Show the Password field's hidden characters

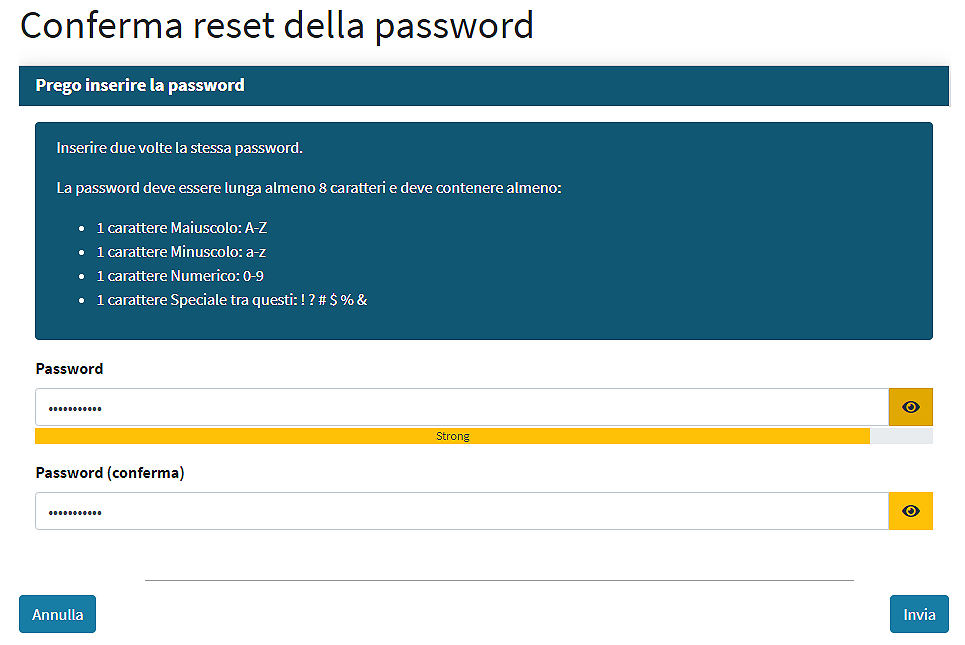coord(910,407)
